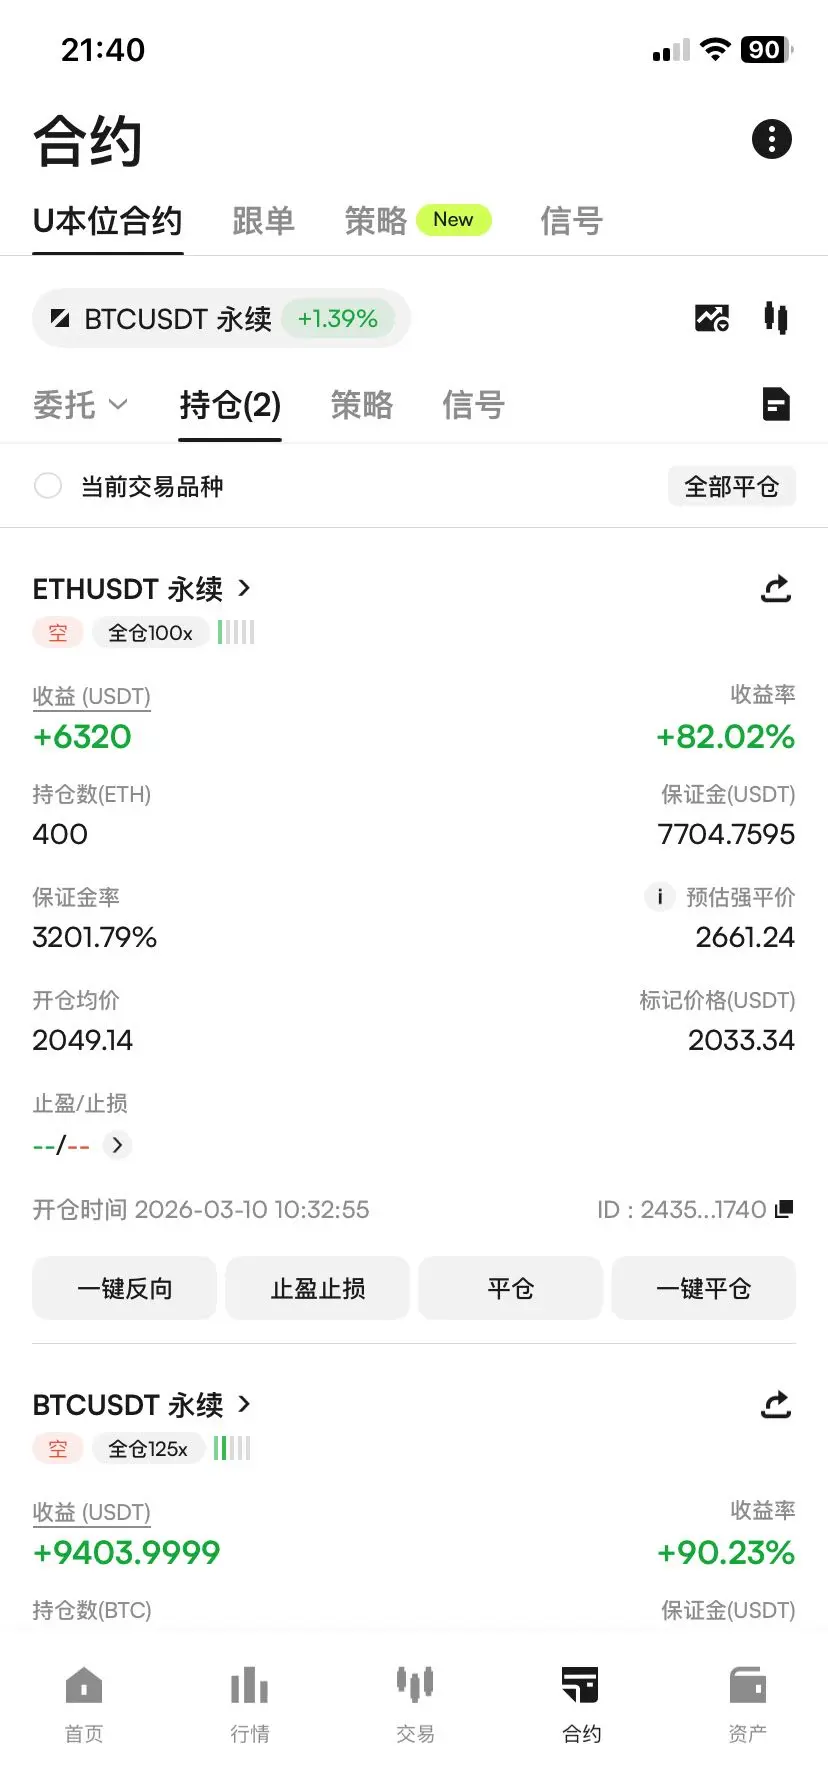This screenshot has height=1792, width=828.
Task: Share the ETHUSDT position
Action: (776, 589)
